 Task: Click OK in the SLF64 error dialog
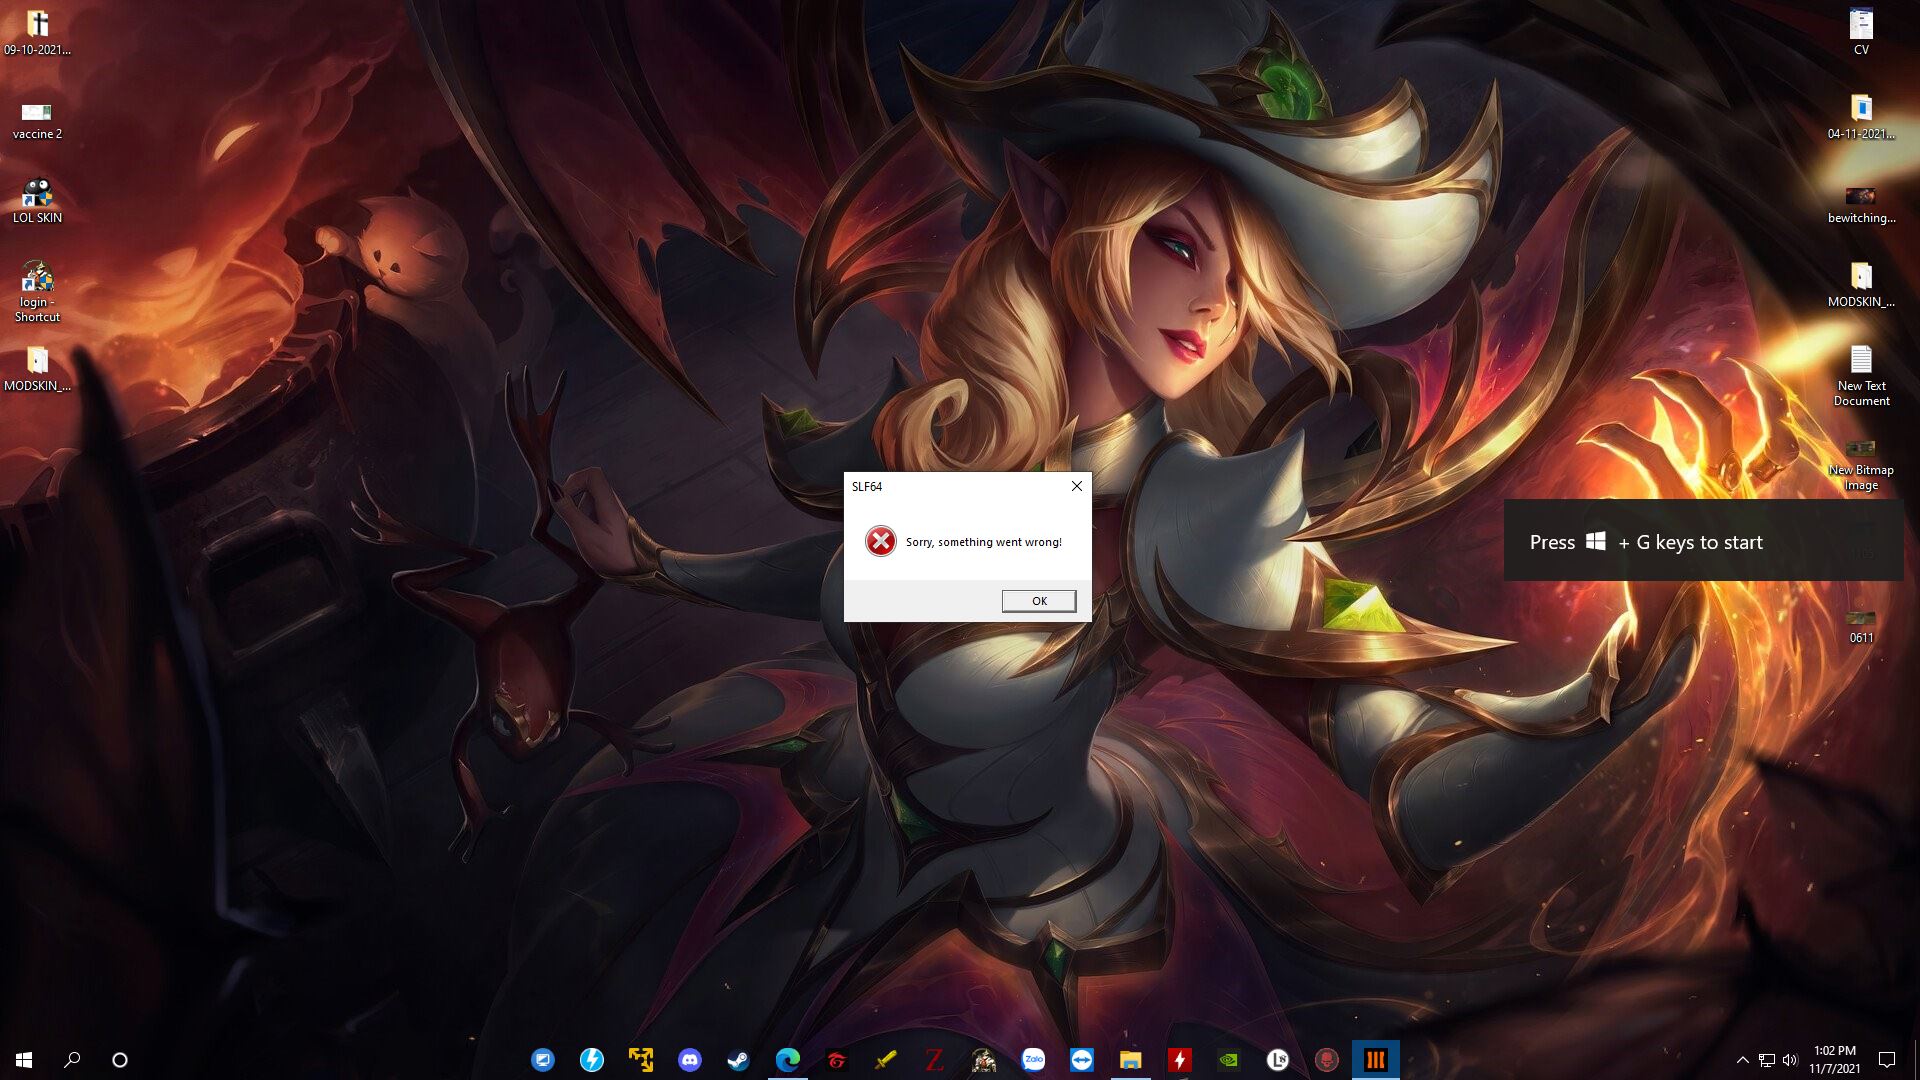pyautogui.click(x=1039, y=601)
